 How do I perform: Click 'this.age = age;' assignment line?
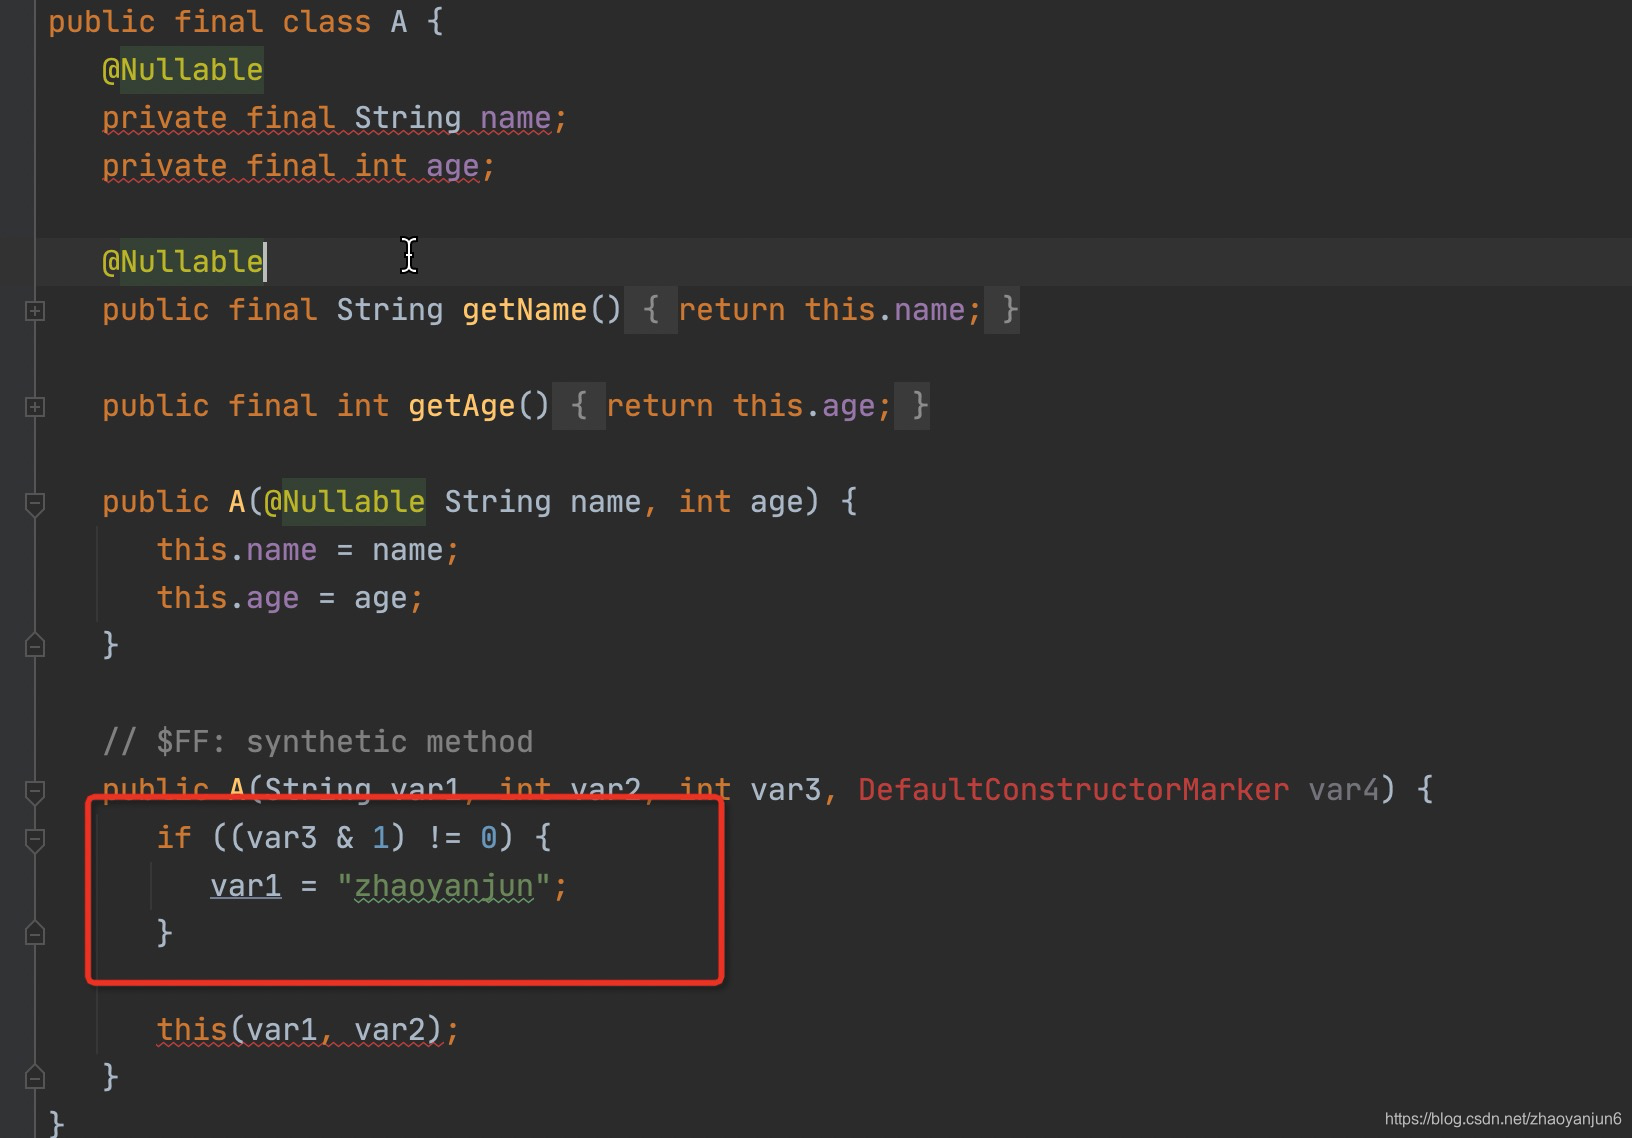[290, 598]
